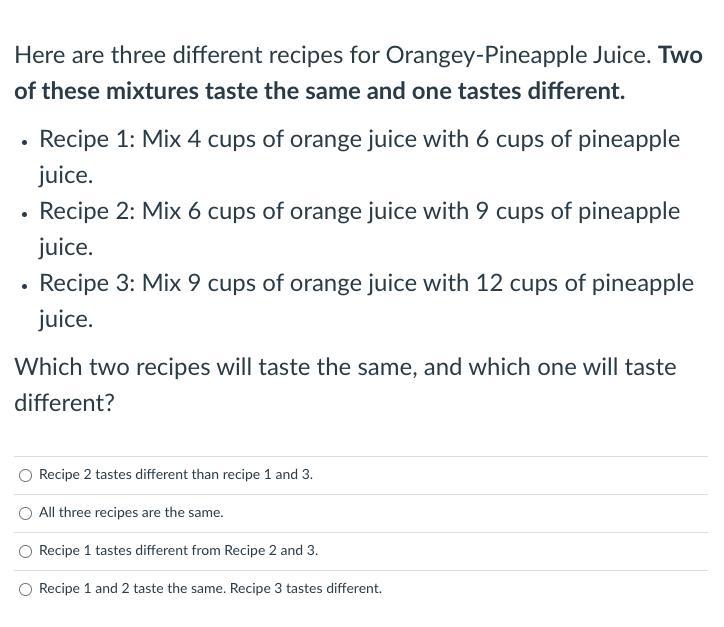Pick the radio for 'Recipe 3 tastes different'
The width and height of the screenshot is (724, 627).
pyautogui.click(x=25, y=589)
